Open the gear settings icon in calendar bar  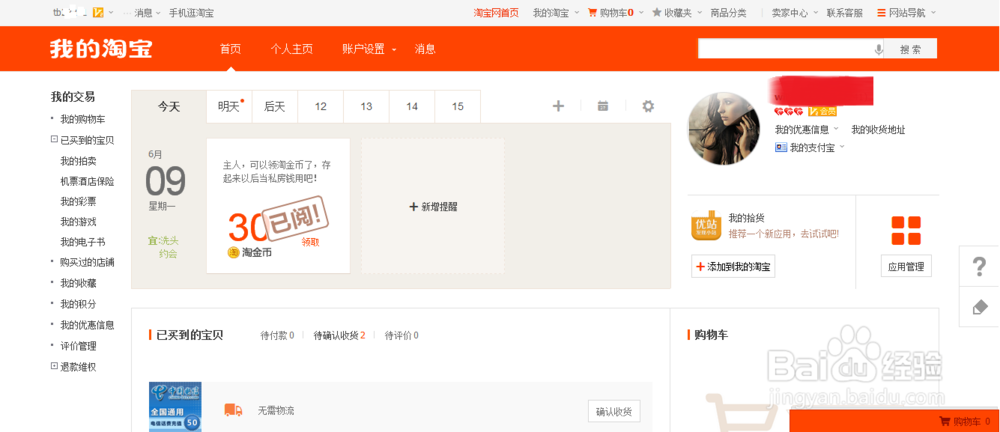coord(648,106)
